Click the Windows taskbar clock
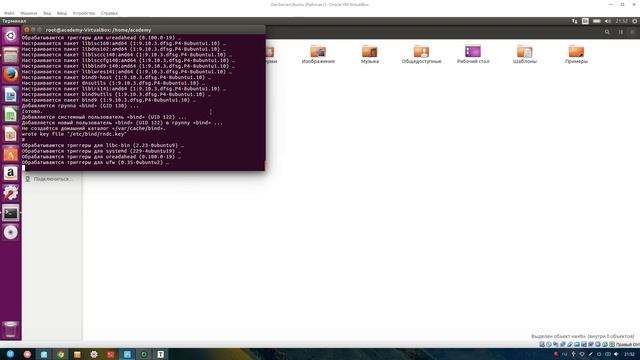Screen dimensions: 640x360 tap(629, 354)
